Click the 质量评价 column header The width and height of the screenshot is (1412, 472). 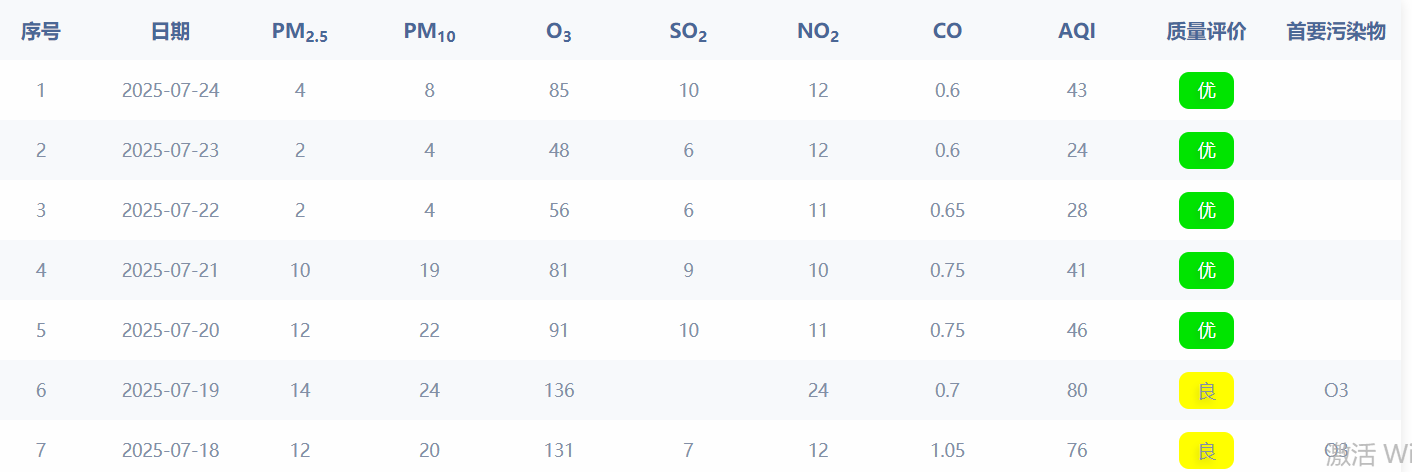[1206, 31]
